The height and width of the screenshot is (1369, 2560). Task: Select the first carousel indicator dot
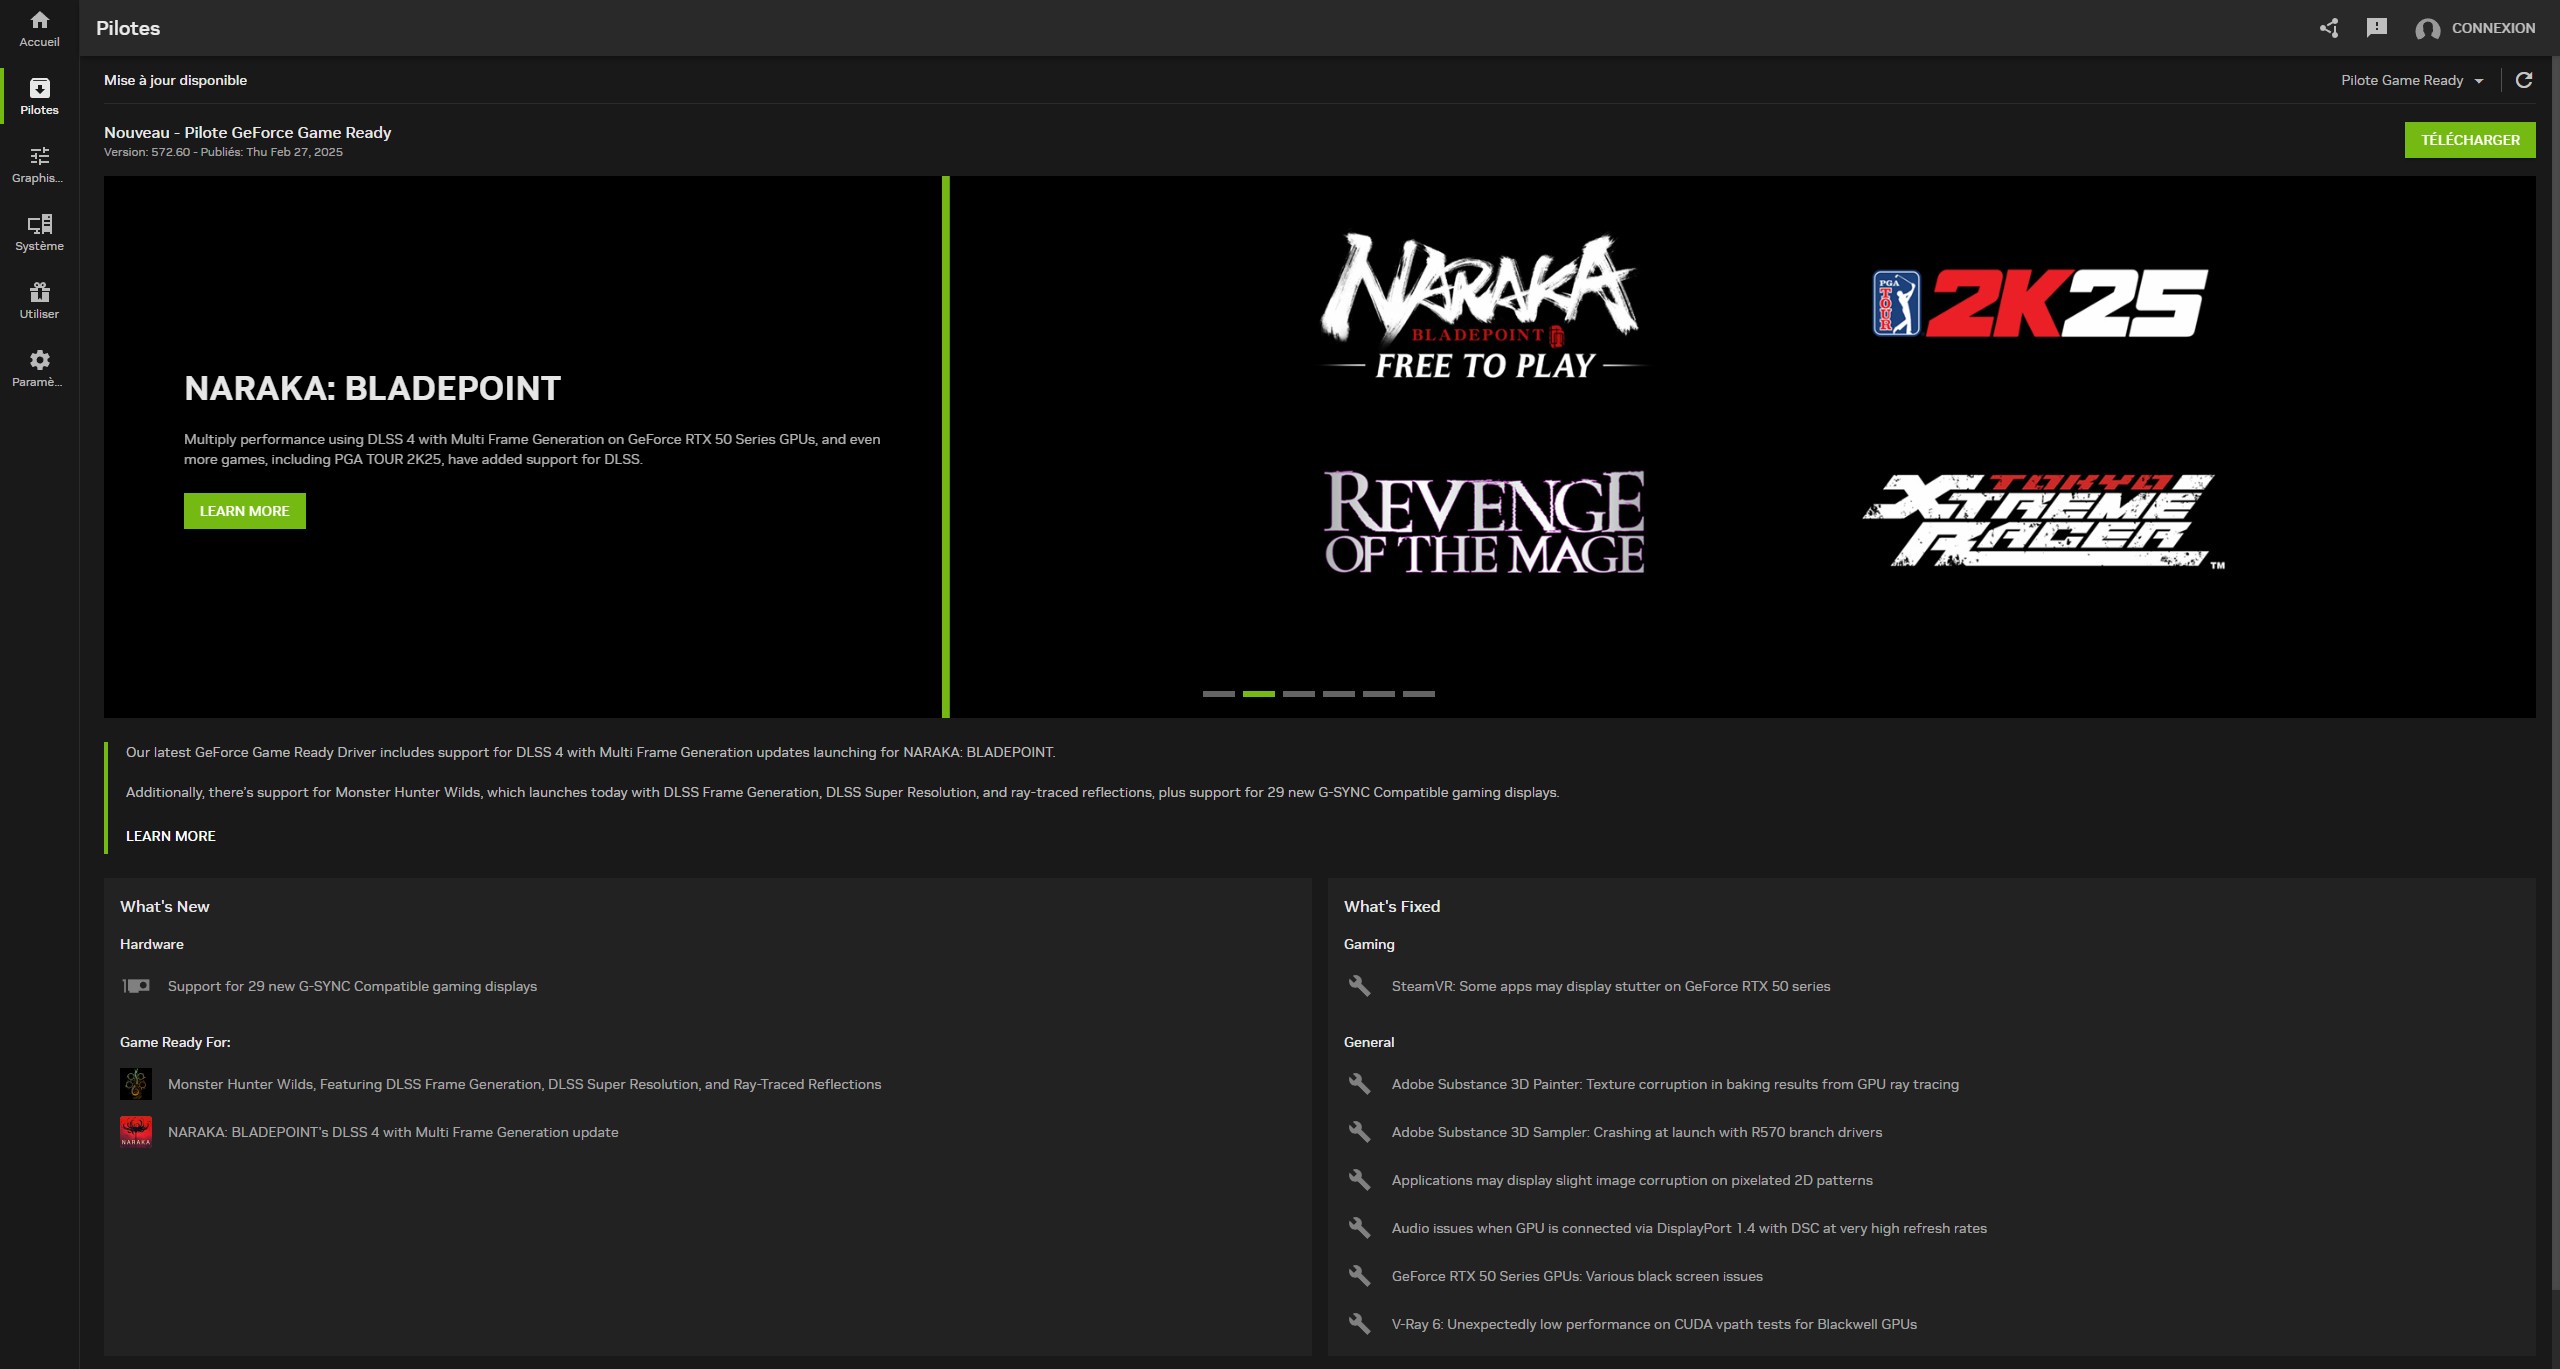click(x=1218, y=693)
